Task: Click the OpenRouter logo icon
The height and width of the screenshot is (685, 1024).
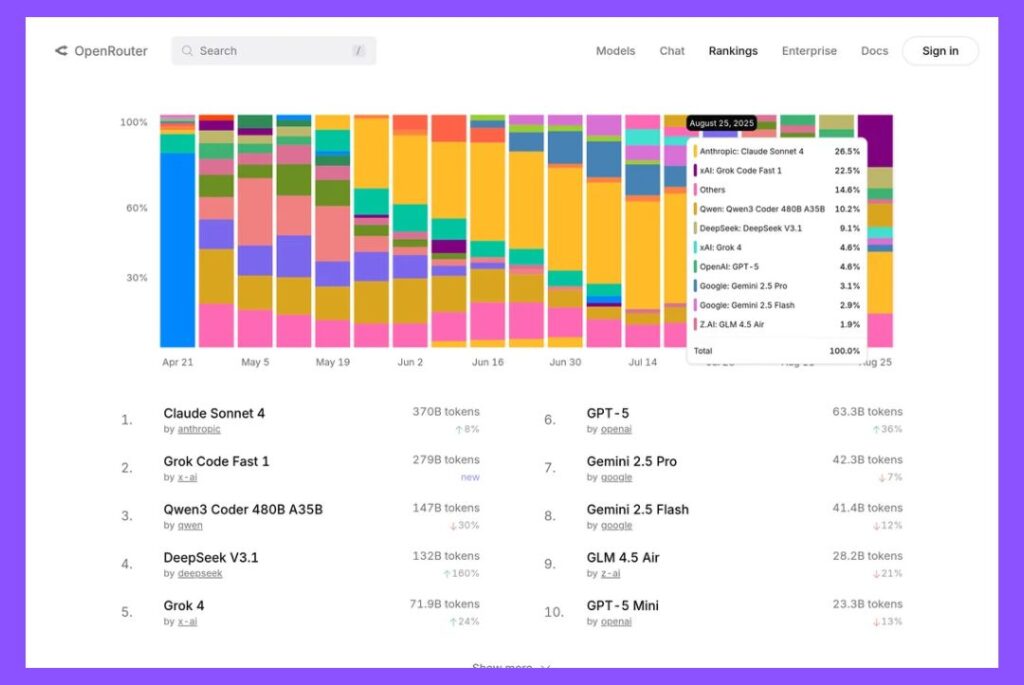Action: [61, 51]
